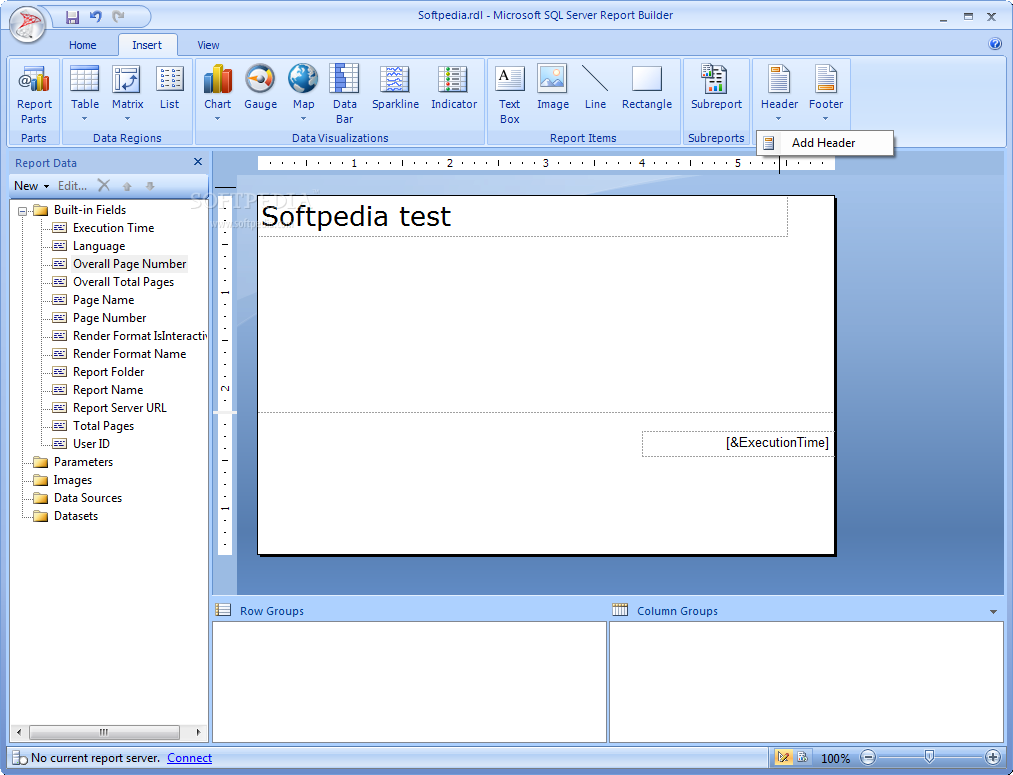Image resolution: width=1013 pixels, height=775 pixels.
Task: Click the 100% zoom level text
Action: 835,758
